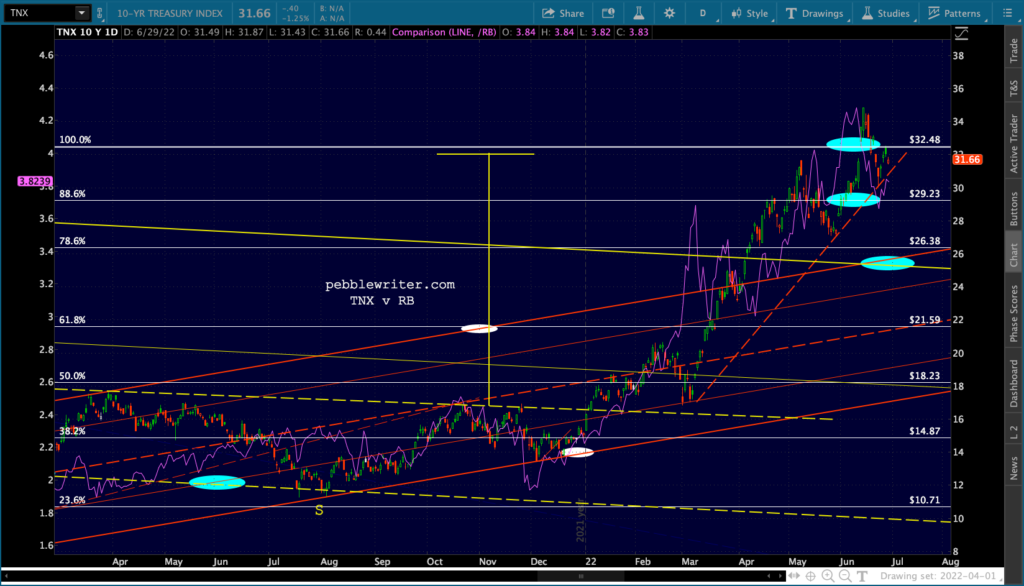Screen dimensions: 1024x586
Task: Select the yellow S text label near Aug
Action: pos(319,511)
